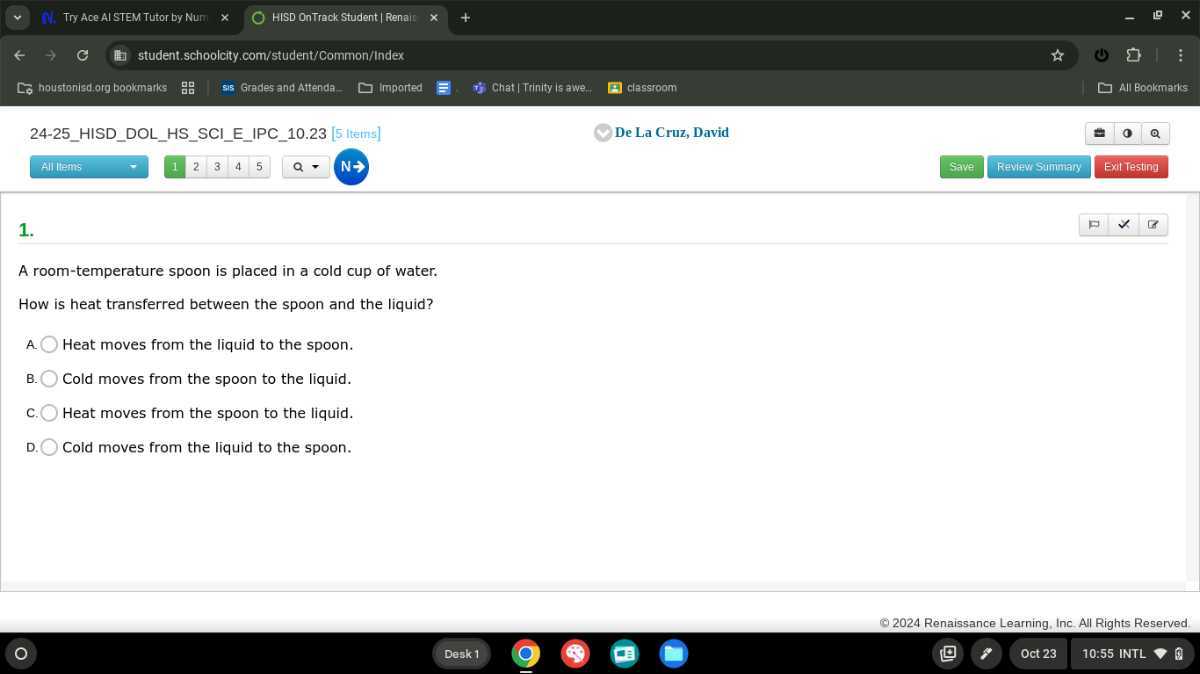Screen dimensions: 1200x674
Task: Click the Review Summary button
Action: (x=1038, y=166)
